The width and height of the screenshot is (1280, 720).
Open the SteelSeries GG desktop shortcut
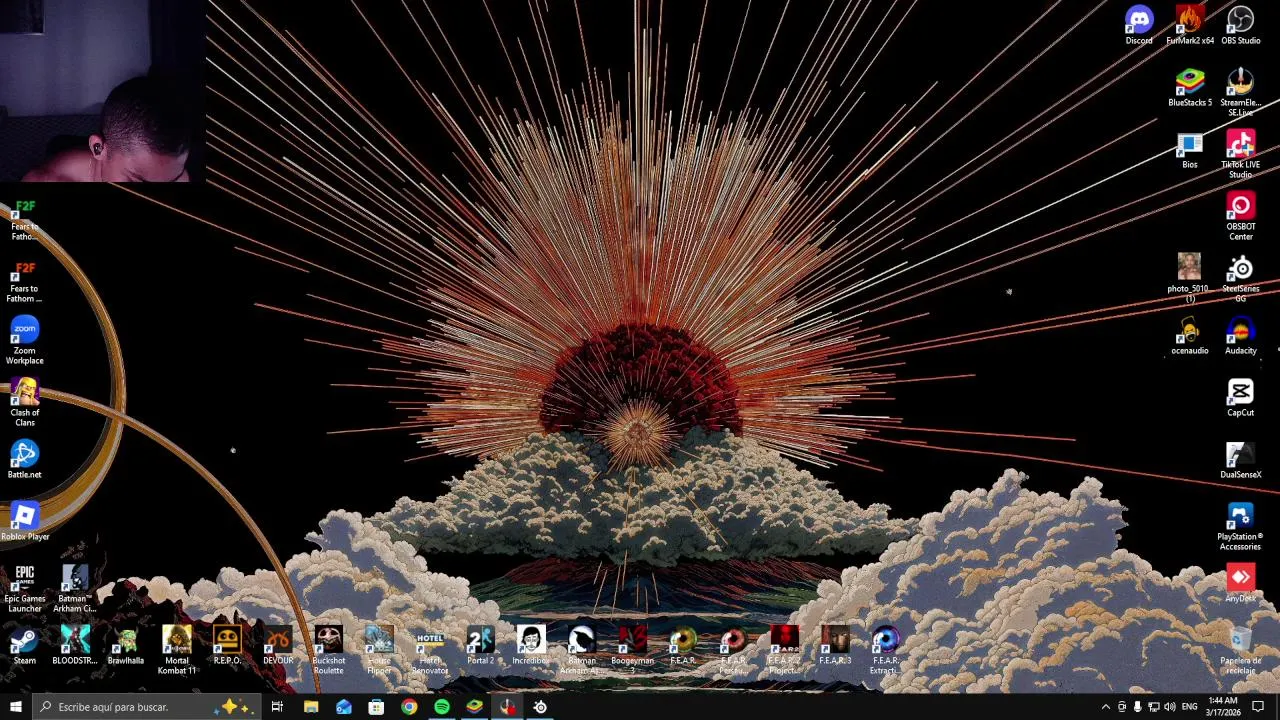pos(1240,279)
